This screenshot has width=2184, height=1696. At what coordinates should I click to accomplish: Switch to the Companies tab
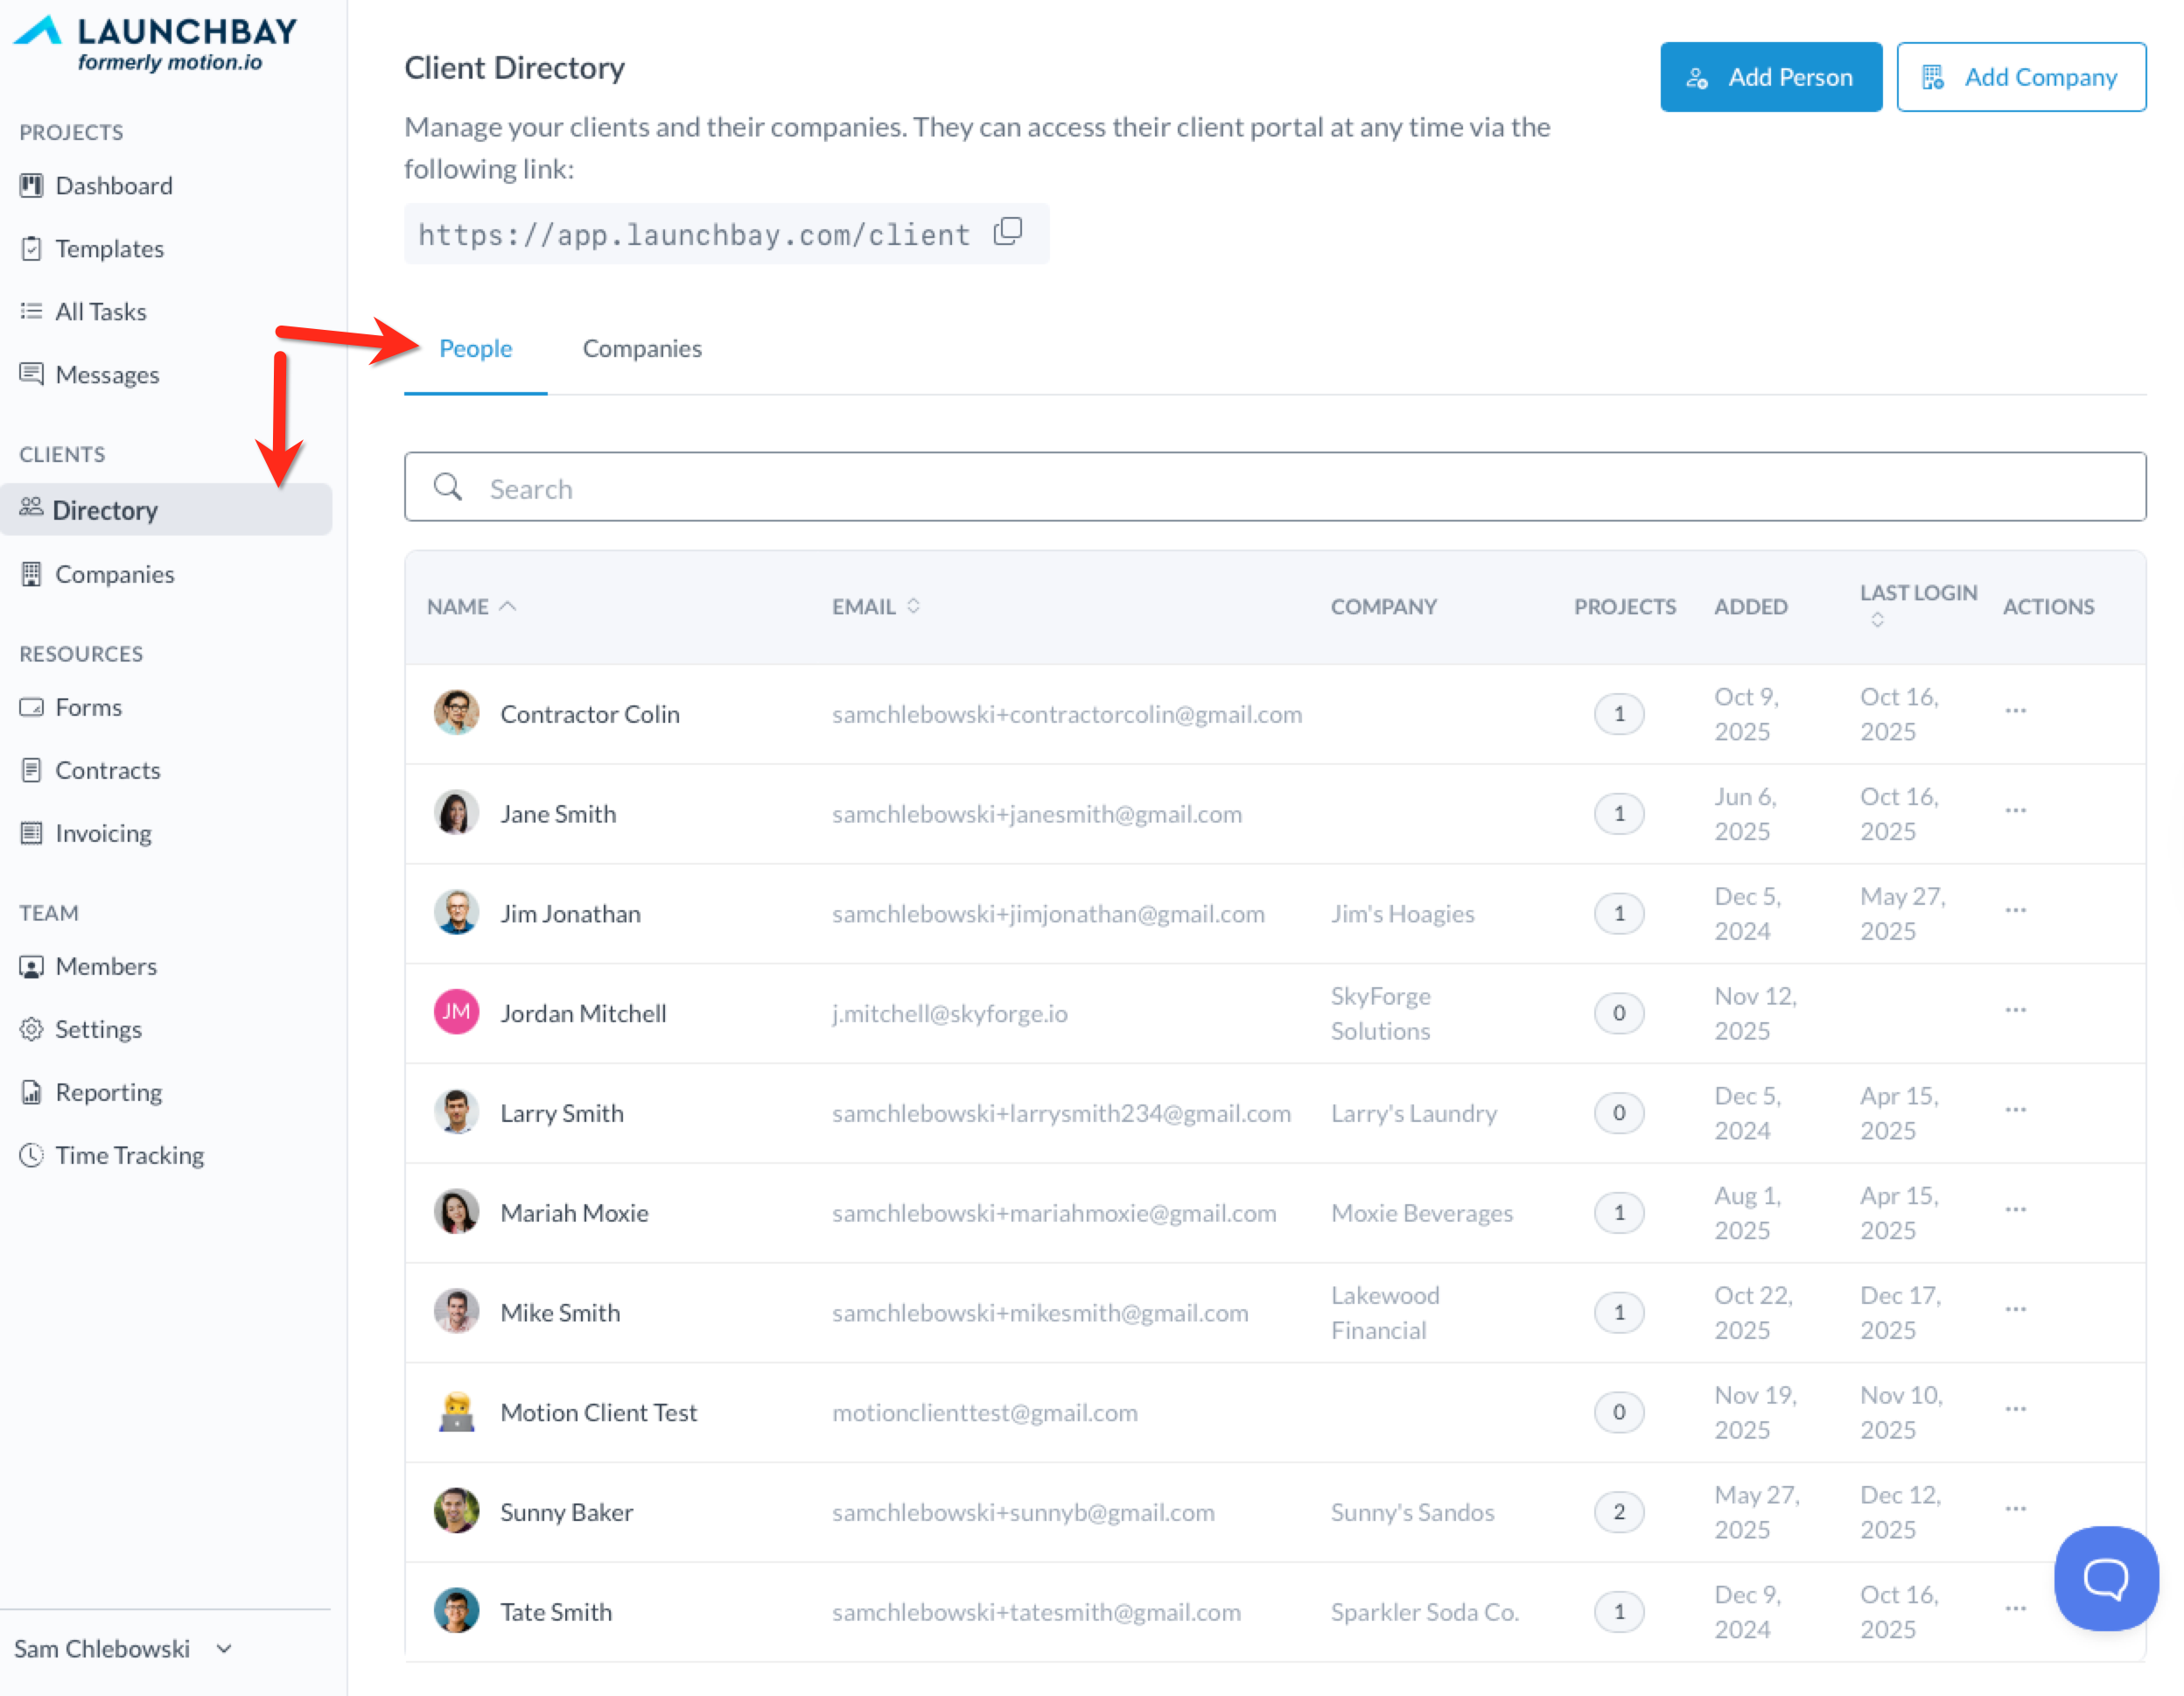click(642, 349)
